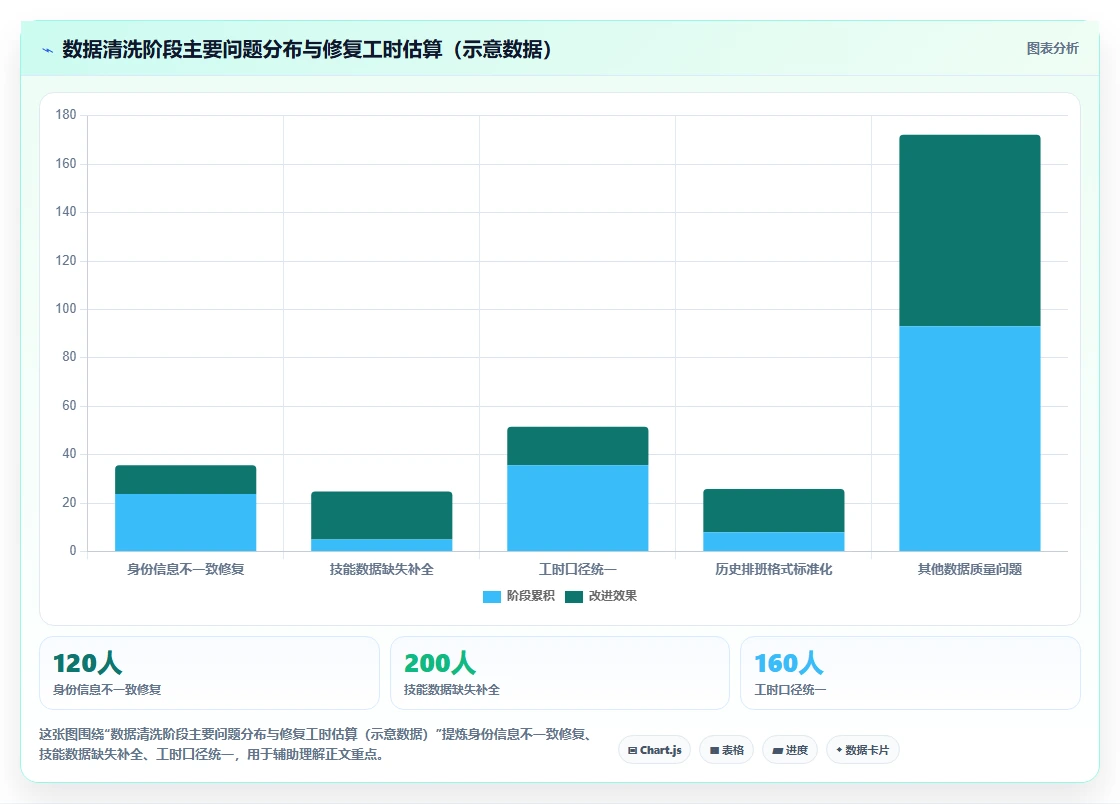Toggle the 改进效果 legend swatch
Viewport: 1120px width, 804px height.
click(574, 596)
